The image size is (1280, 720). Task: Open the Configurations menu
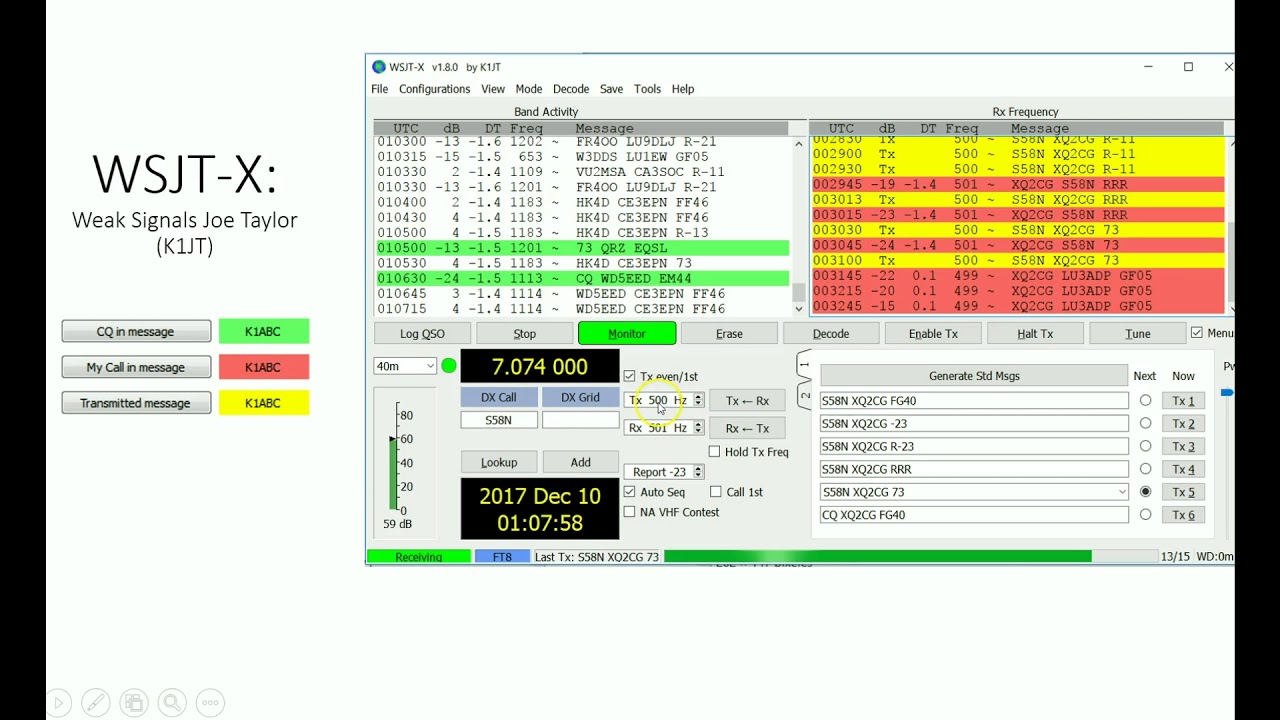[x=434, y=89]
